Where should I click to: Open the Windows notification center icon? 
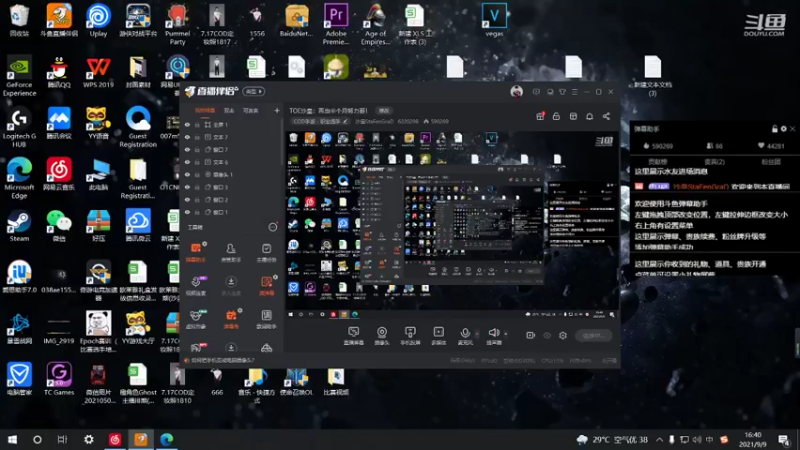point(784,439)
